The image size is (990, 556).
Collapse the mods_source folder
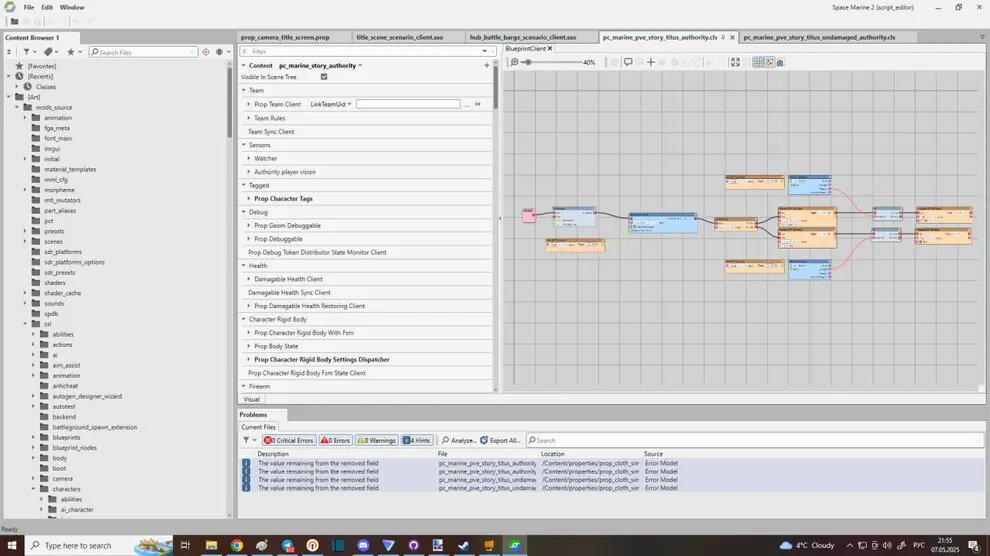click(x=17, y=107)
